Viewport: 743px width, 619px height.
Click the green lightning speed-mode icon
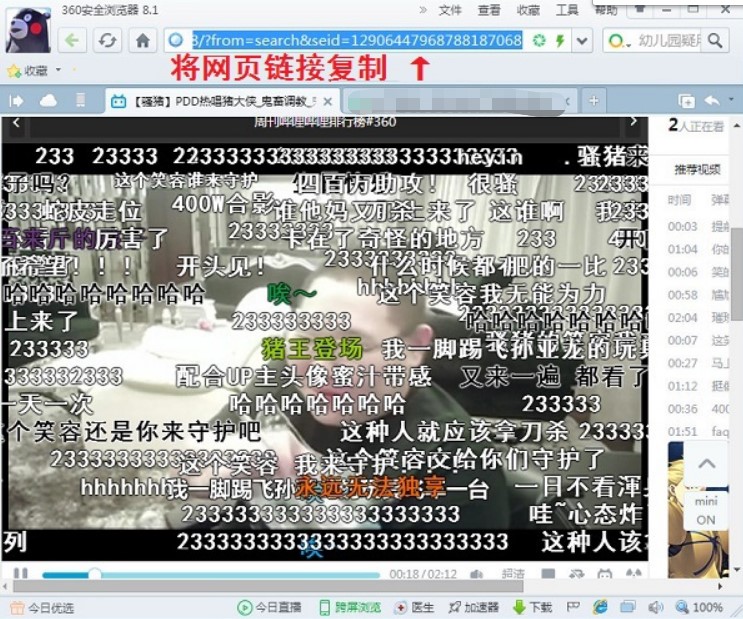[x=560, y=41]
